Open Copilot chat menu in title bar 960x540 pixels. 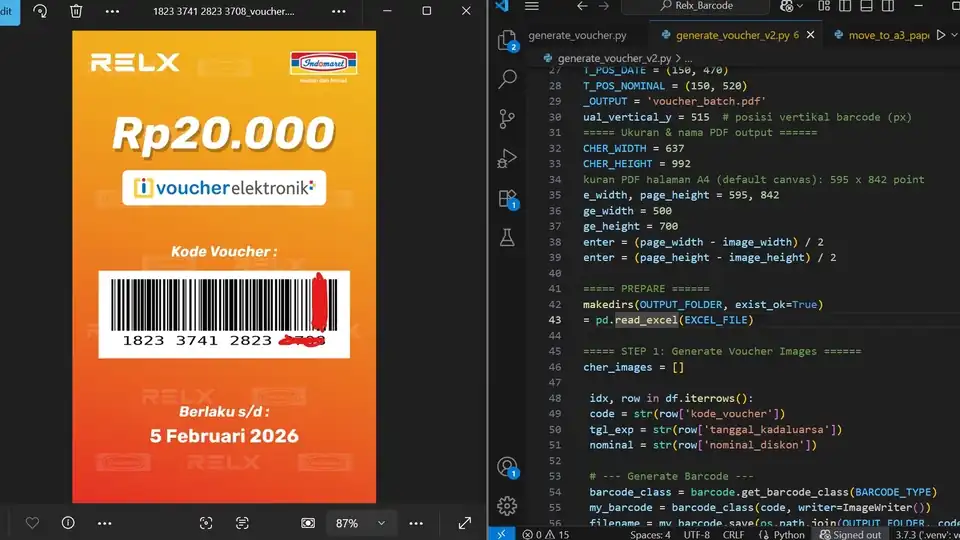click(791, 6)
